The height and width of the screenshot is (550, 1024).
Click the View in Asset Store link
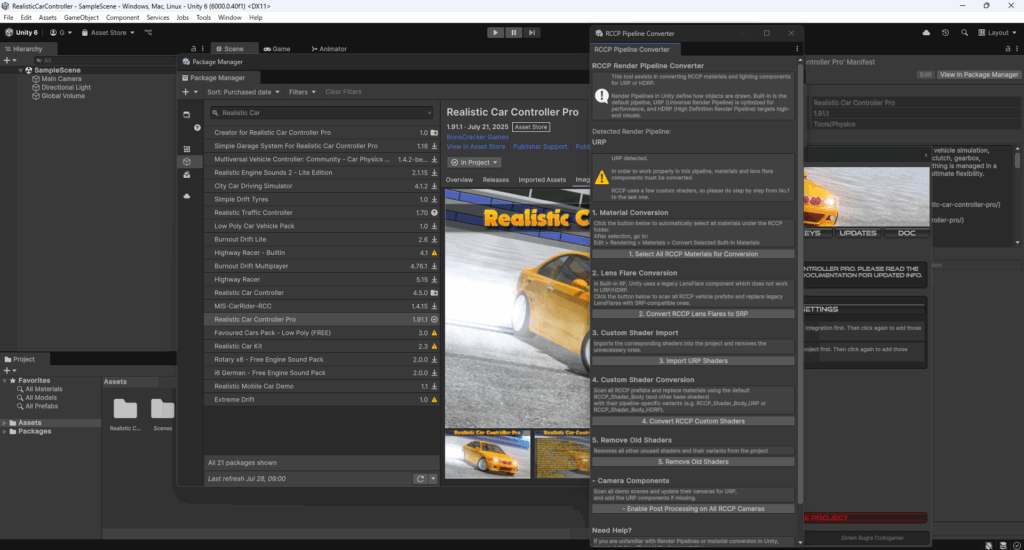(476, 147)
